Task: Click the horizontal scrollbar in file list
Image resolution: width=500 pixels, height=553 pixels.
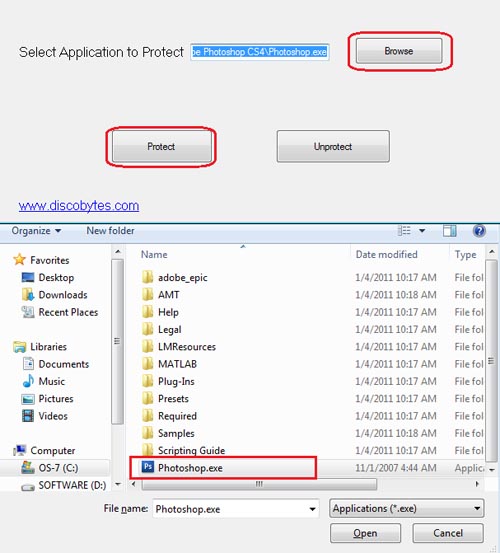Action: pos(259,484)
